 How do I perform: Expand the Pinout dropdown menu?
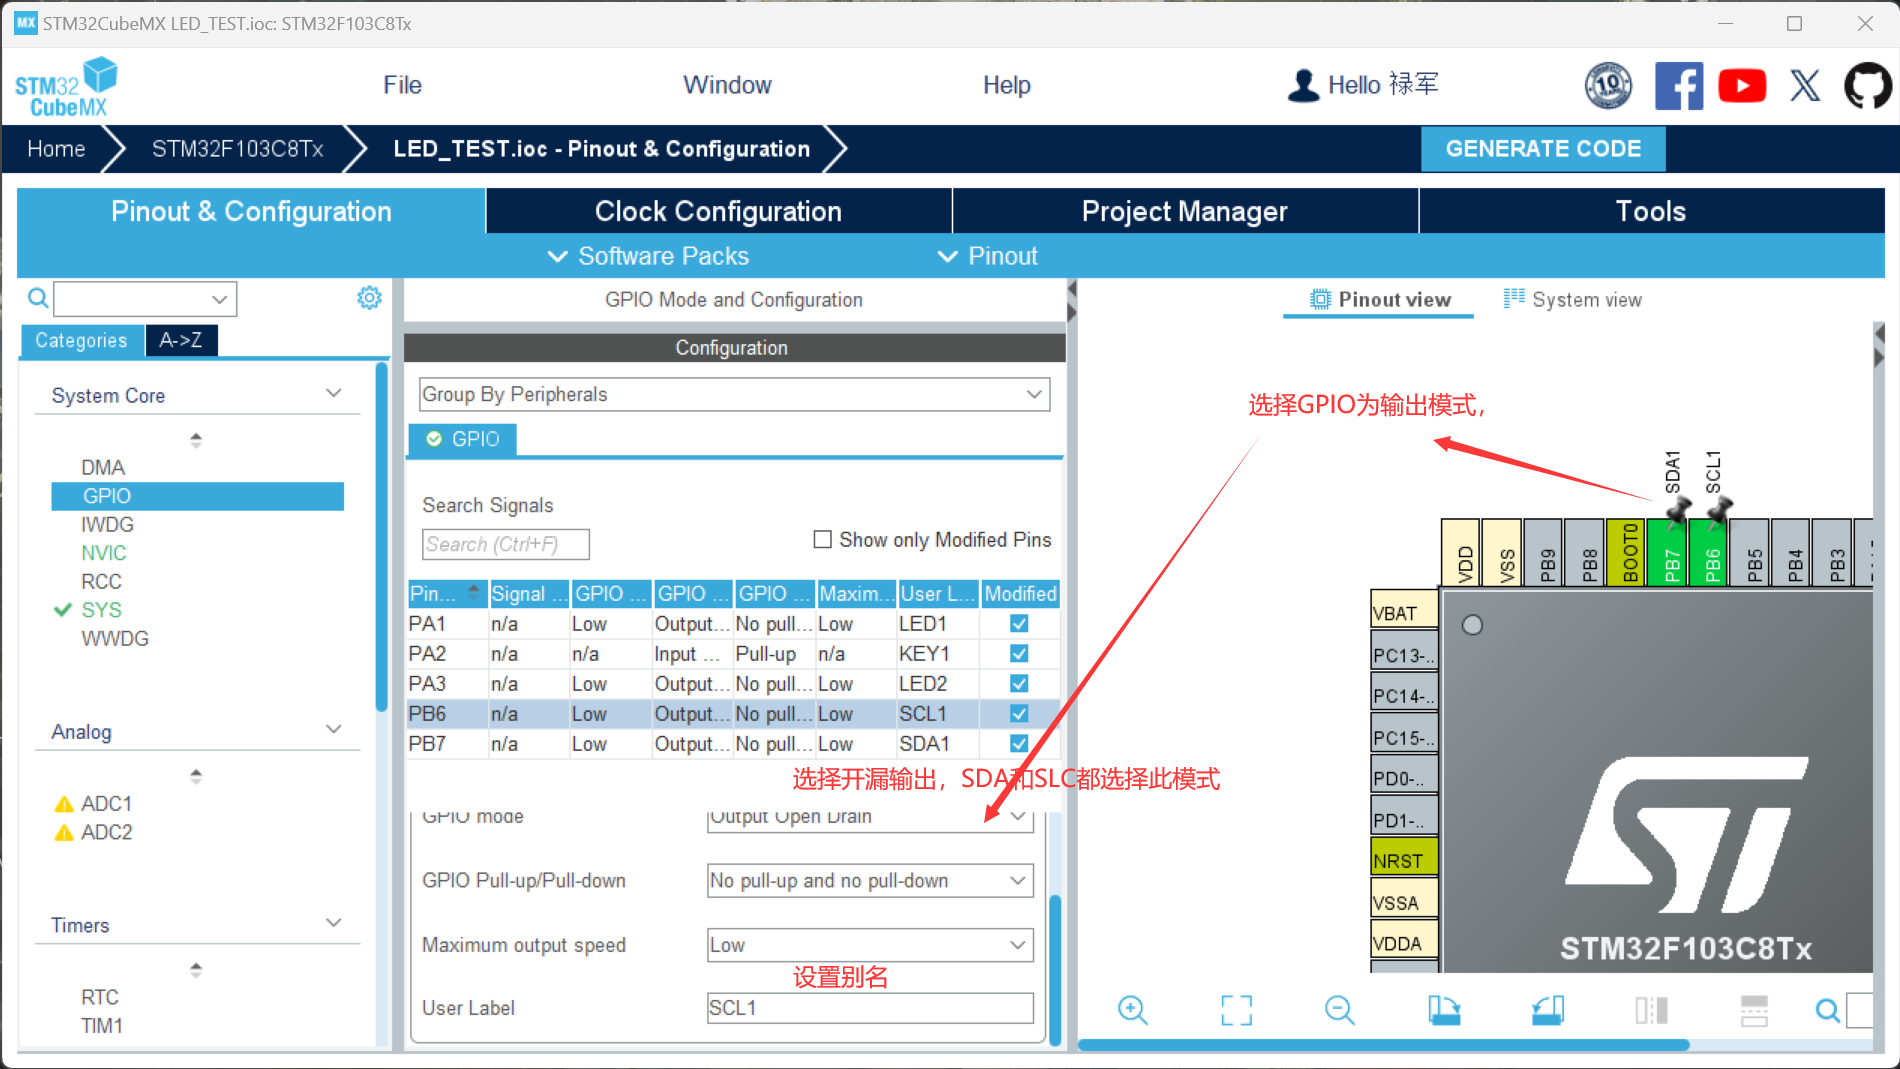click(x=987, y=256)
